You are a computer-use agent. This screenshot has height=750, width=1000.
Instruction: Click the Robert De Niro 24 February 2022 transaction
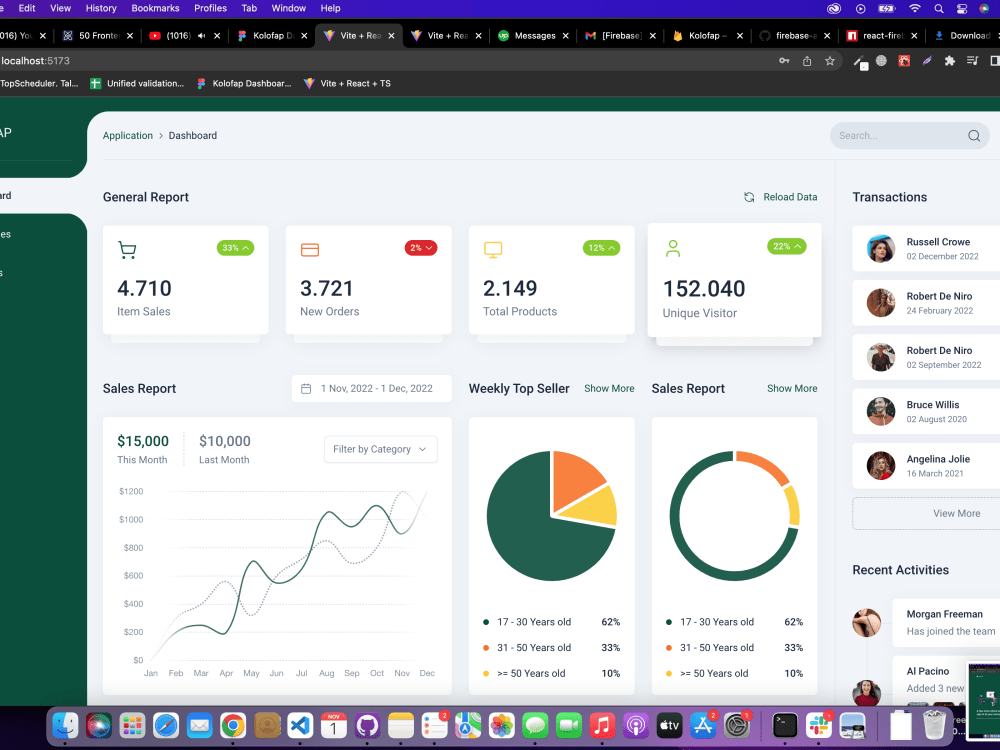[x=926, y=303]
